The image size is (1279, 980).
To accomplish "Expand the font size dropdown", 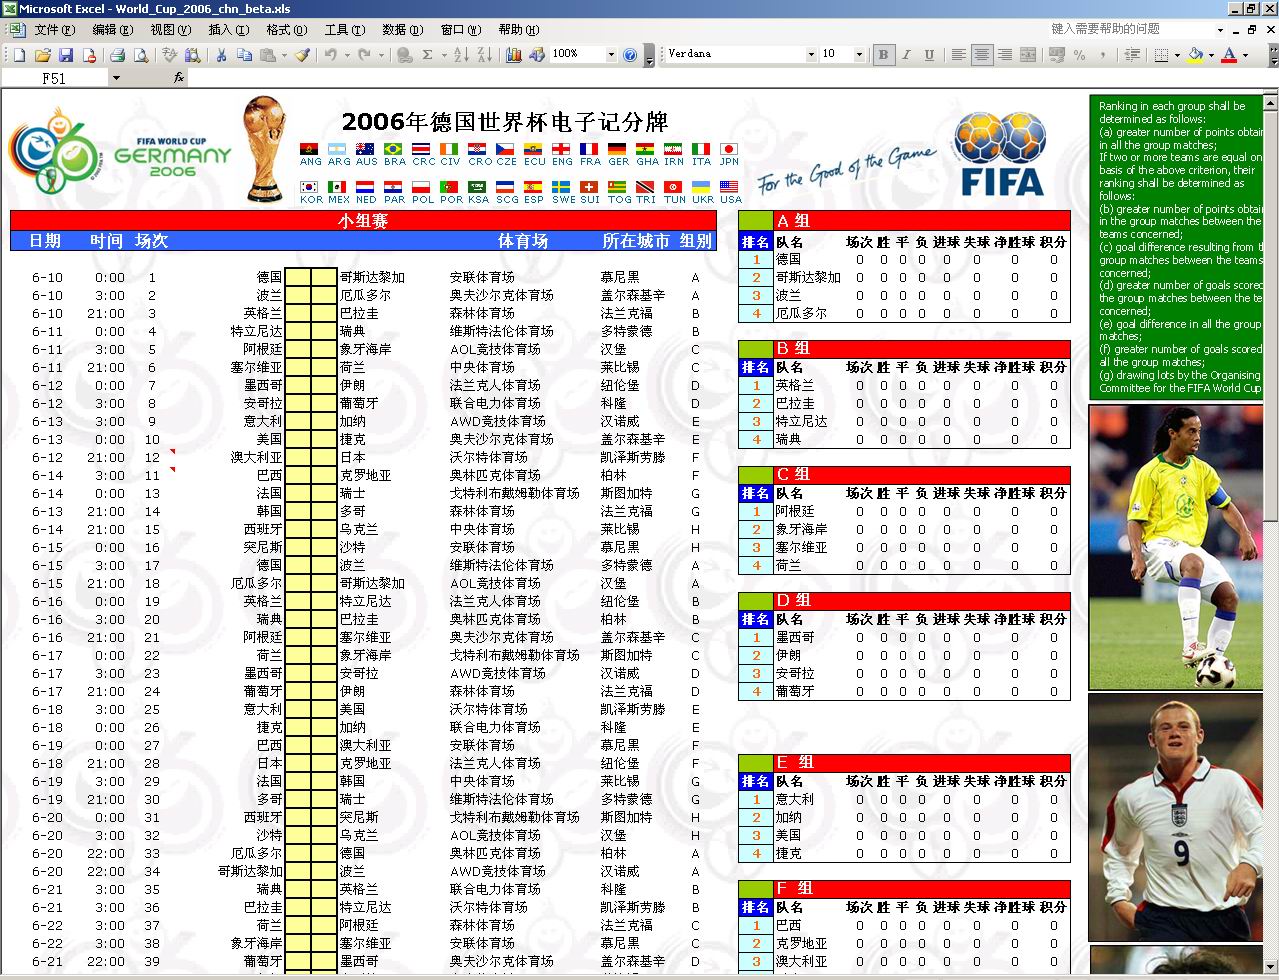I will pos(858,55).
